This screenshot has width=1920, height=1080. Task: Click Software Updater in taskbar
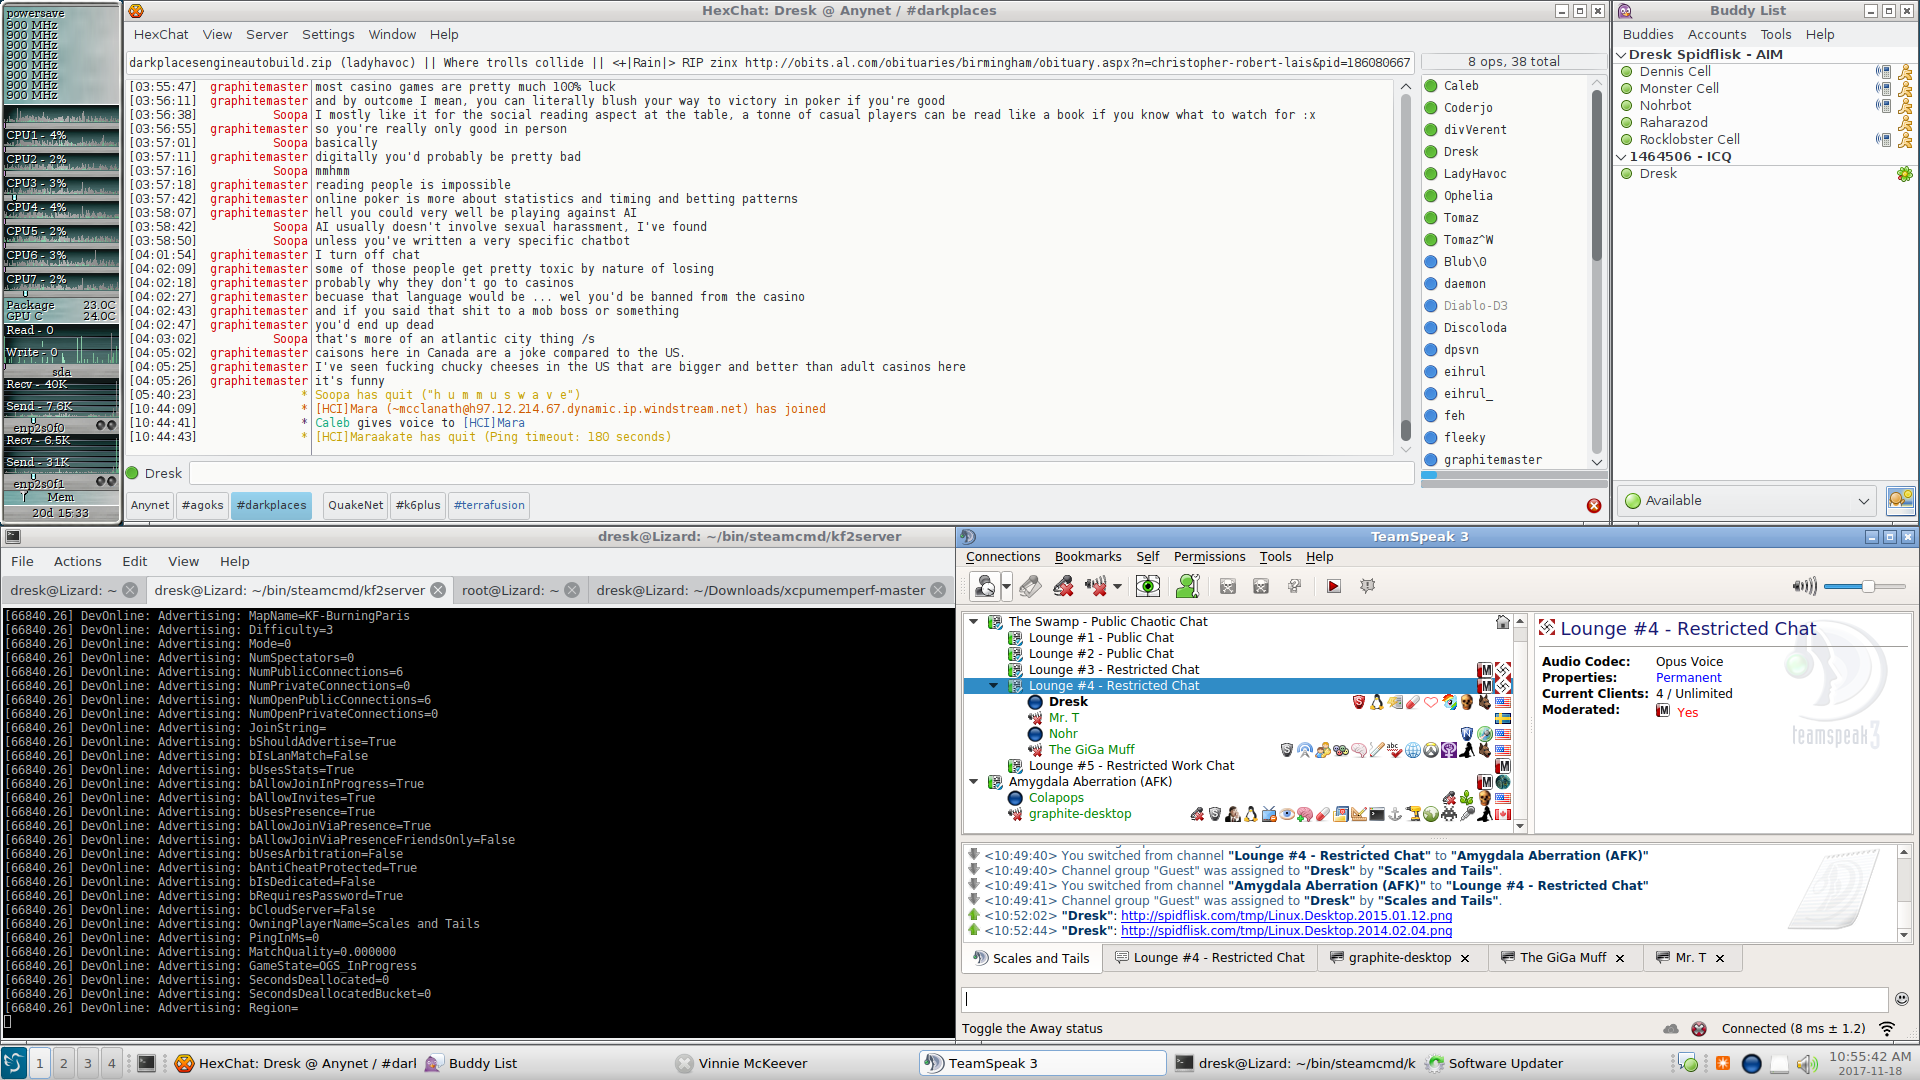[x=1494, y=1063]
